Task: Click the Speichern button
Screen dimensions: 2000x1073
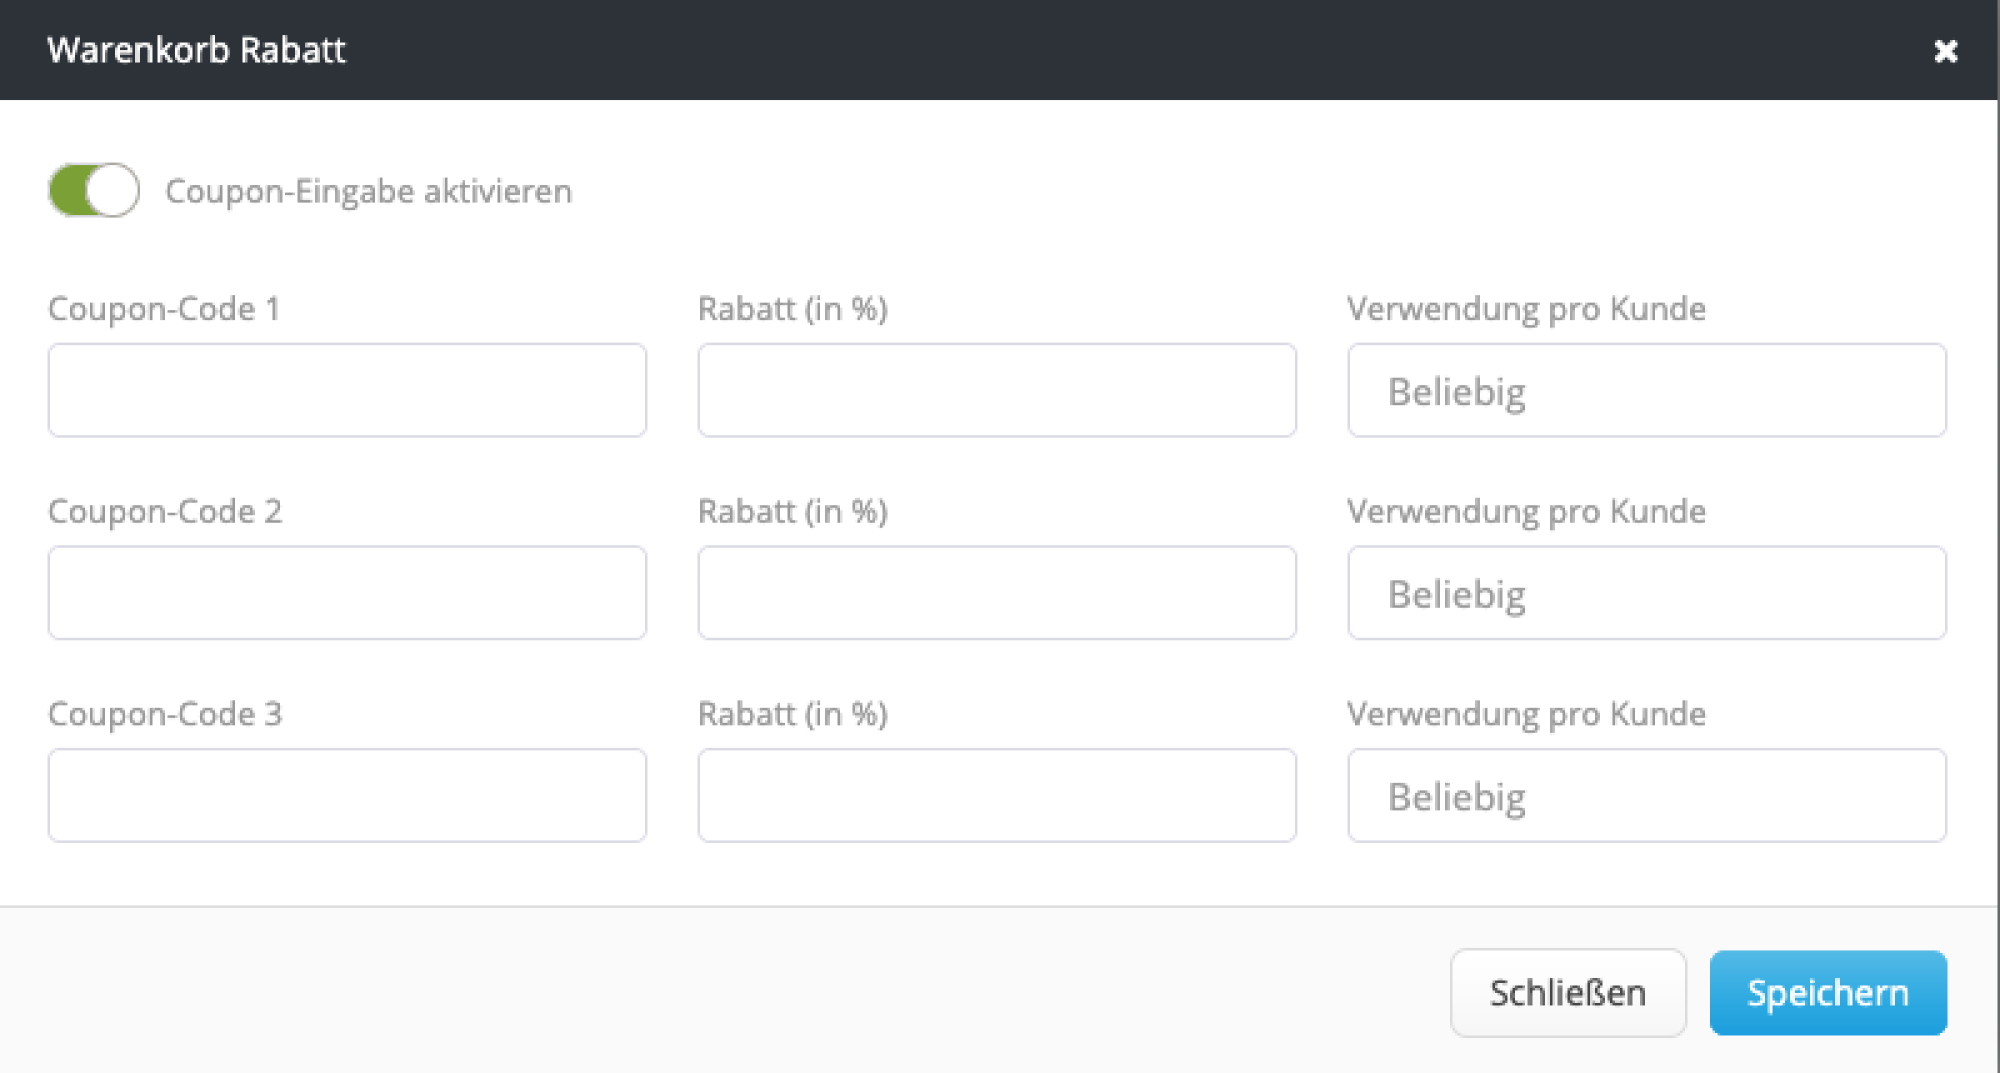Action: (1827, 992)
